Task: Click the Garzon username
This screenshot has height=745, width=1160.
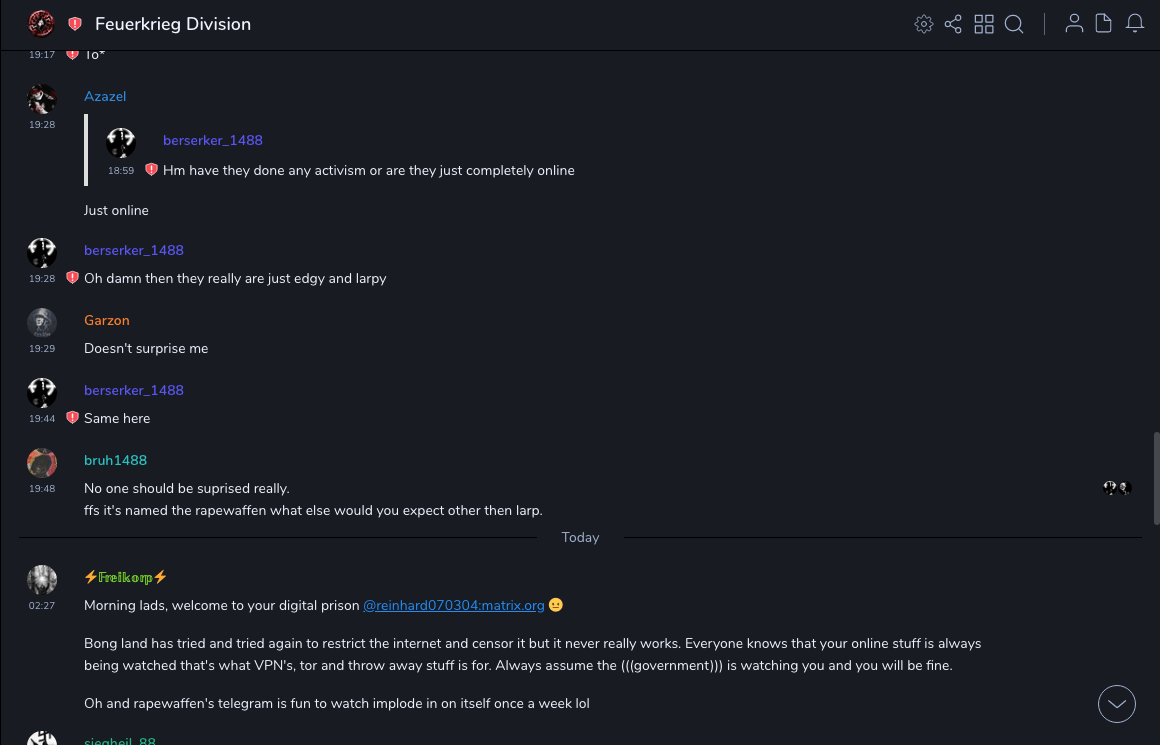Action: pyautogui.click(x=107, y=320)
